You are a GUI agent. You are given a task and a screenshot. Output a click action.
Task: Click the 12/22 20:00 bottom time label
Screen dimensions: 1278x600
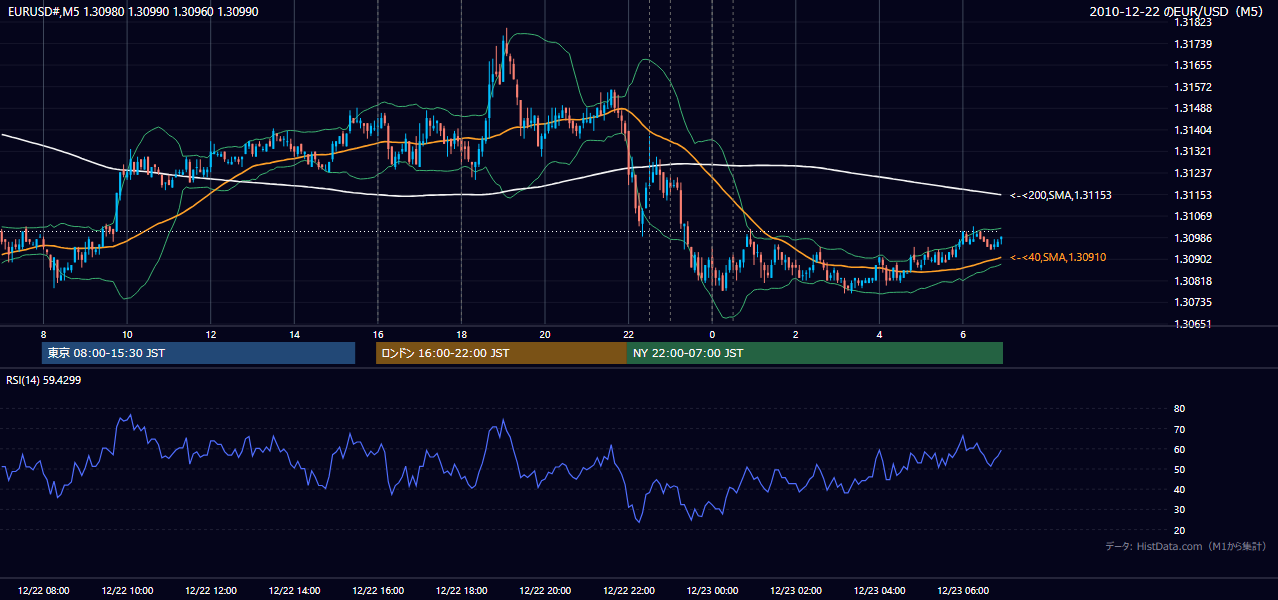click(x=545, y=591)
